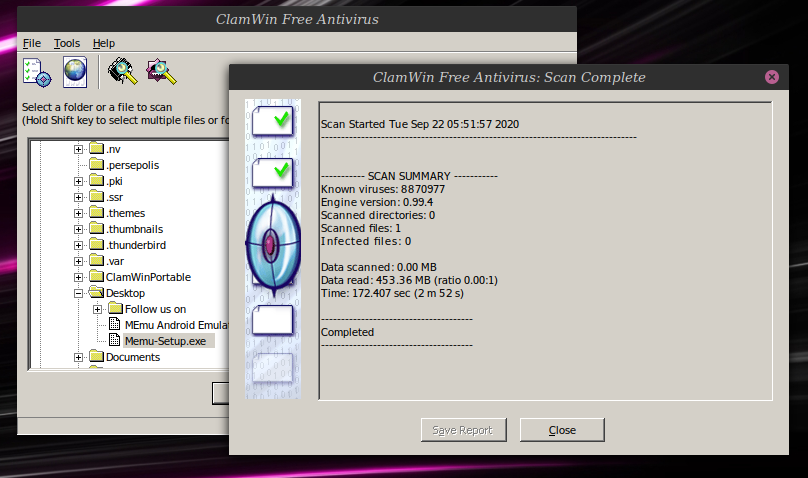Click the SCAN SUMMARY heading

tap(409, 176)
